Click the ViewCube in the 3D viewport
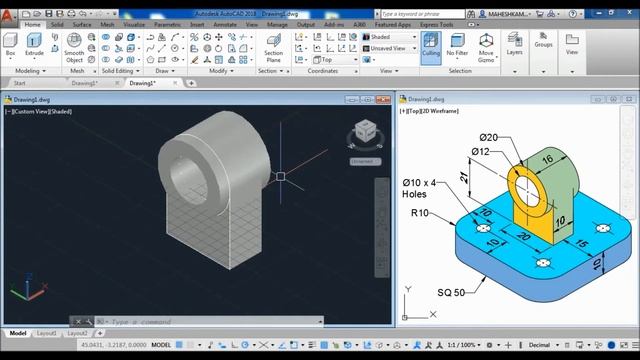Viewport: 640px width, 360px height. (x=365, y=131)
